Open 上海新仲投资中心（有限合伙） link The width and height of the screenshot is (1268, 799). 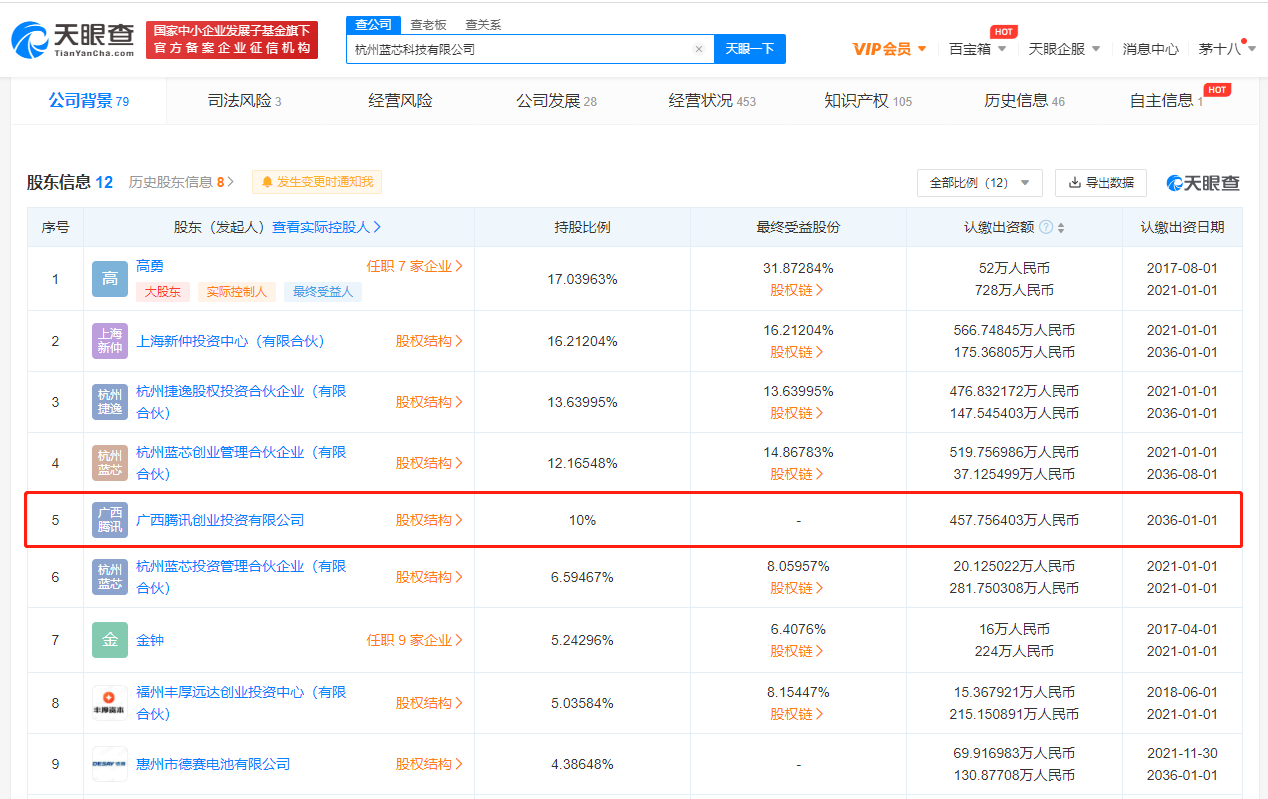[231, 341]
